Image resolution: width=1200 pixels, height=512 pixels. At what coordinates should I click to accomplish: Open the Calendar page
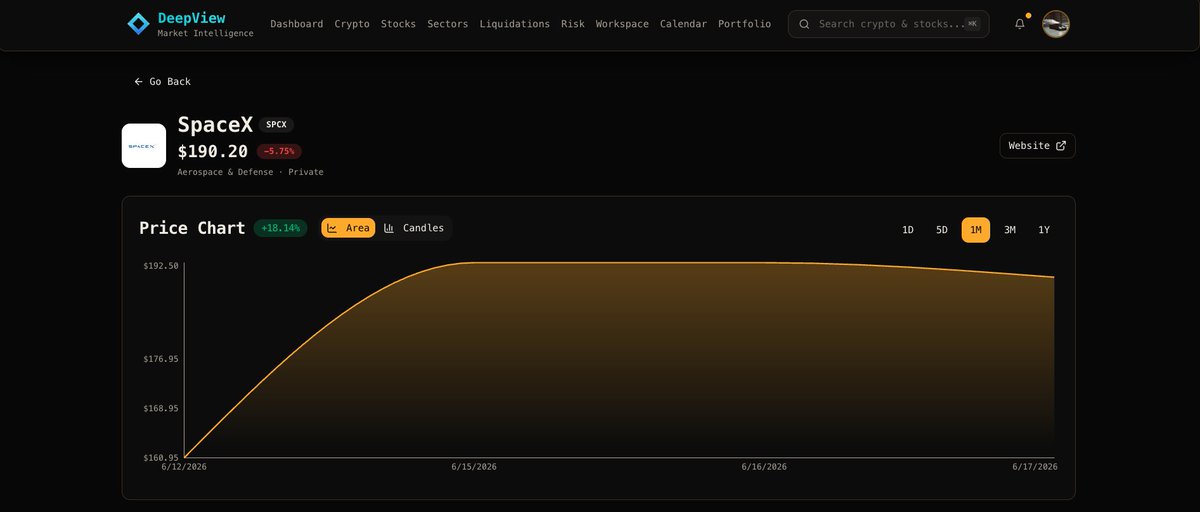(683, 24)
